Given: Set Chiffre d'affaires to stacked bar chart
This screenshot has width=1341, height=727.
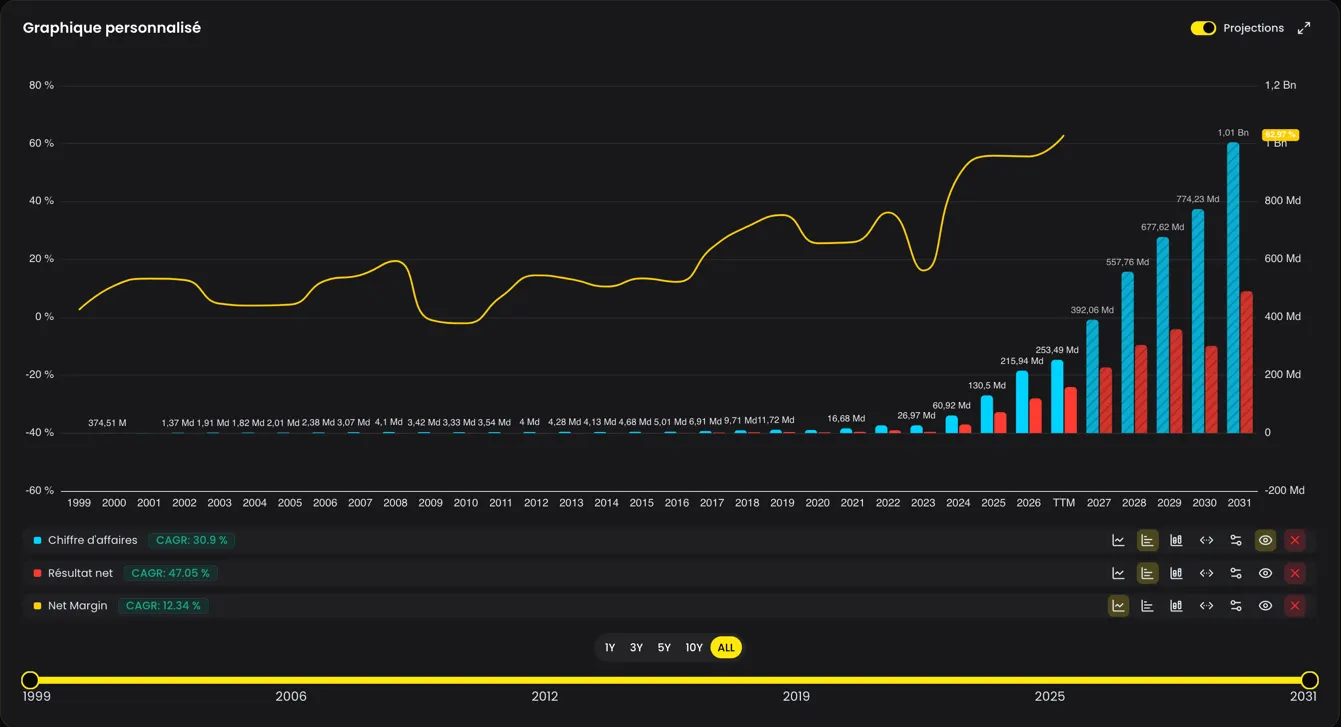Looking at the screenshot, I should click(x=1176, y=540).
